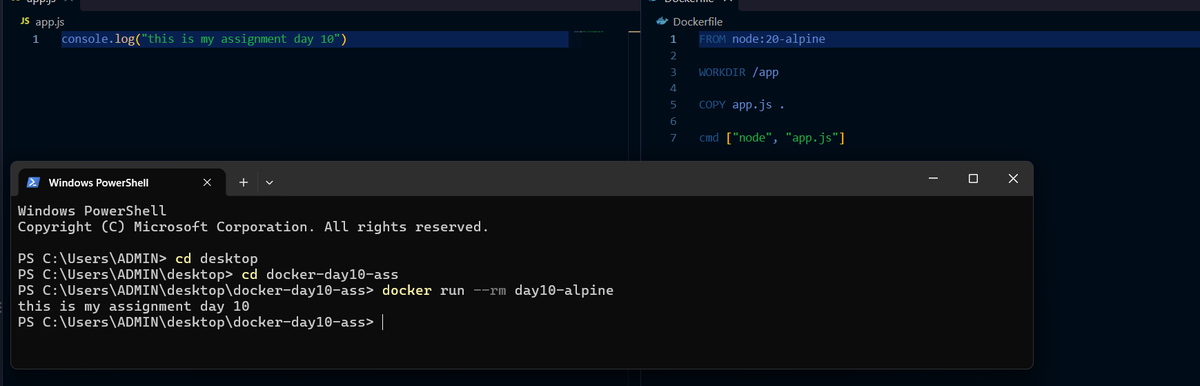Select the Windows PowerShell tab
This screenshot has width=1200, height=386.
pos(123,182)
